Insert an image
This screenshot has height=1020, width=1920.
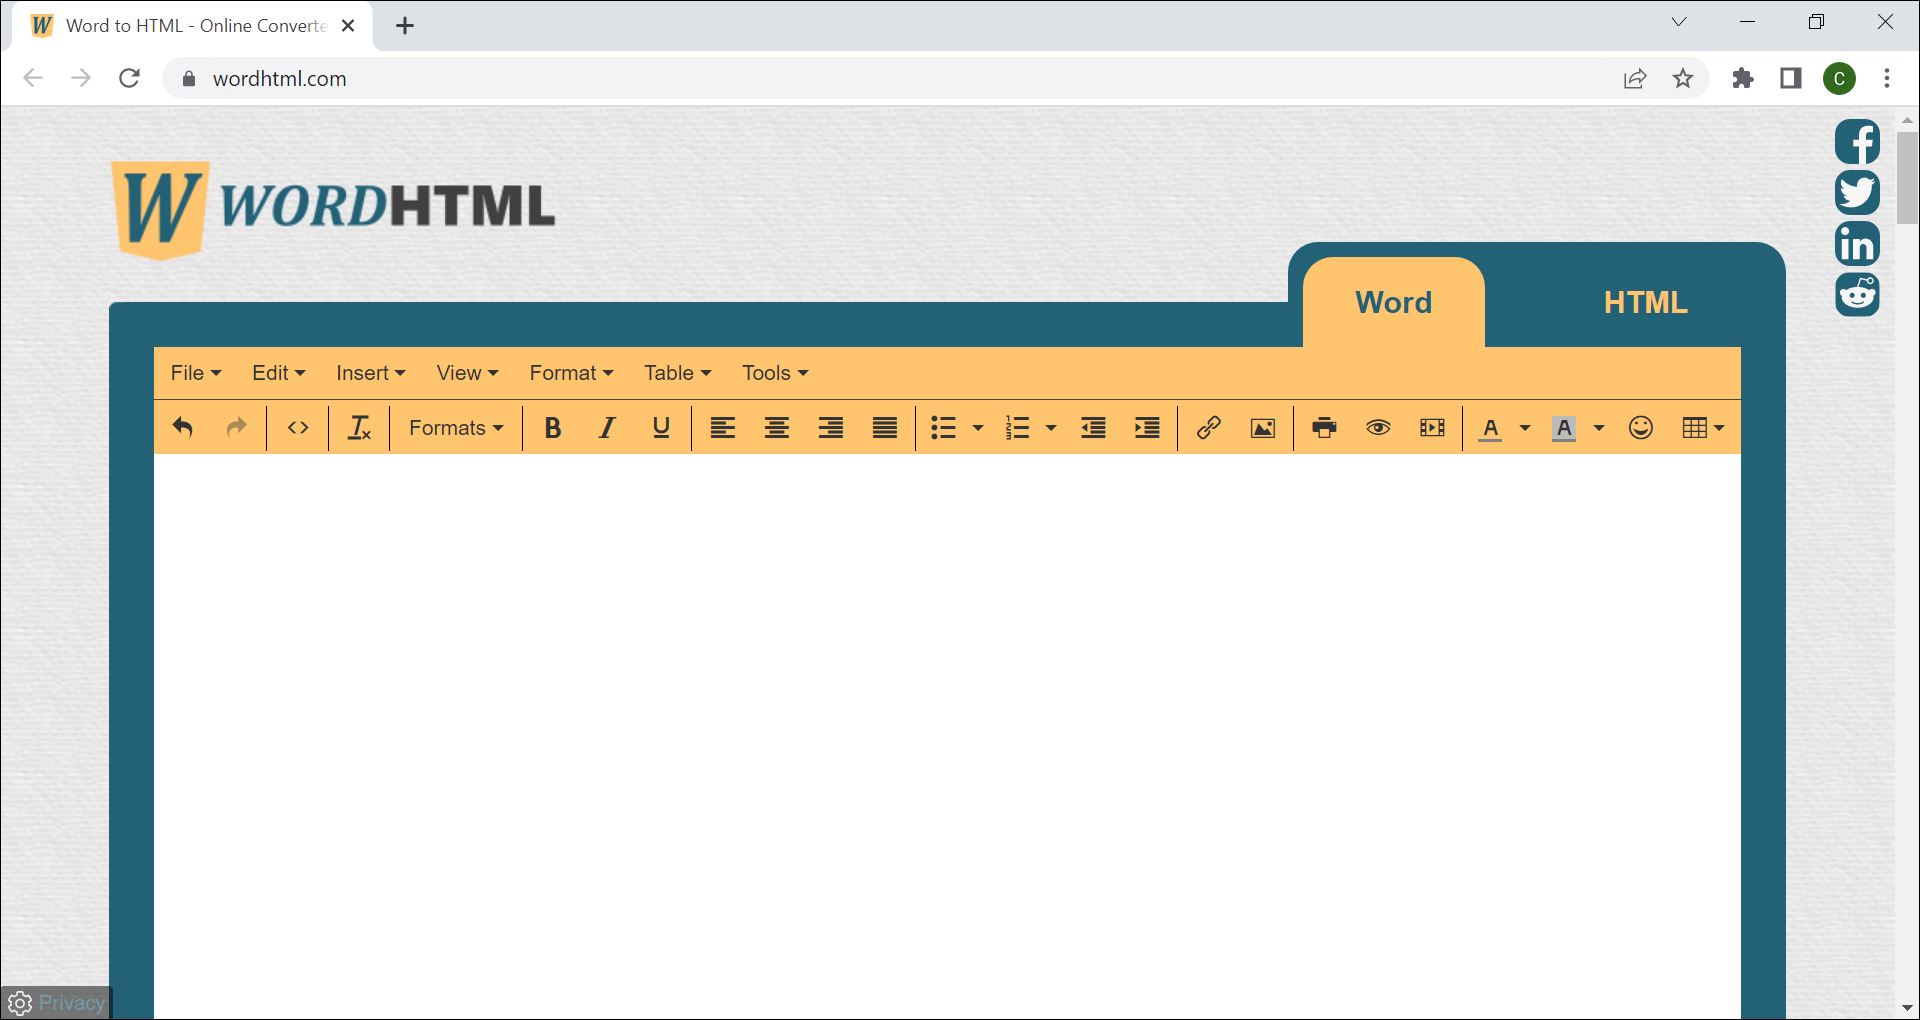pos(1263,428)
